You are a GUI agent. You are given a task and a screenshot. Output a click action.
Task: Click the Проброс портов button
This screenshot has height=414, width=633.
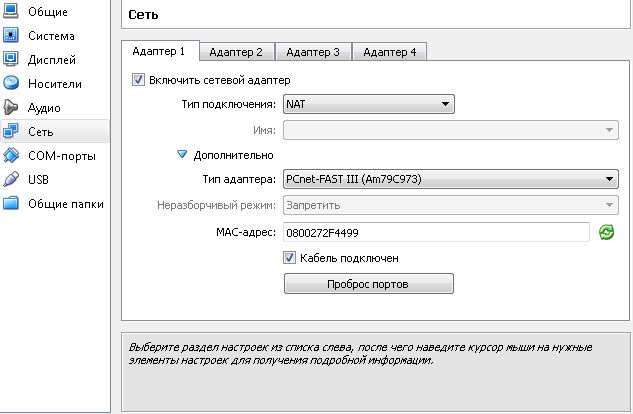368,284
